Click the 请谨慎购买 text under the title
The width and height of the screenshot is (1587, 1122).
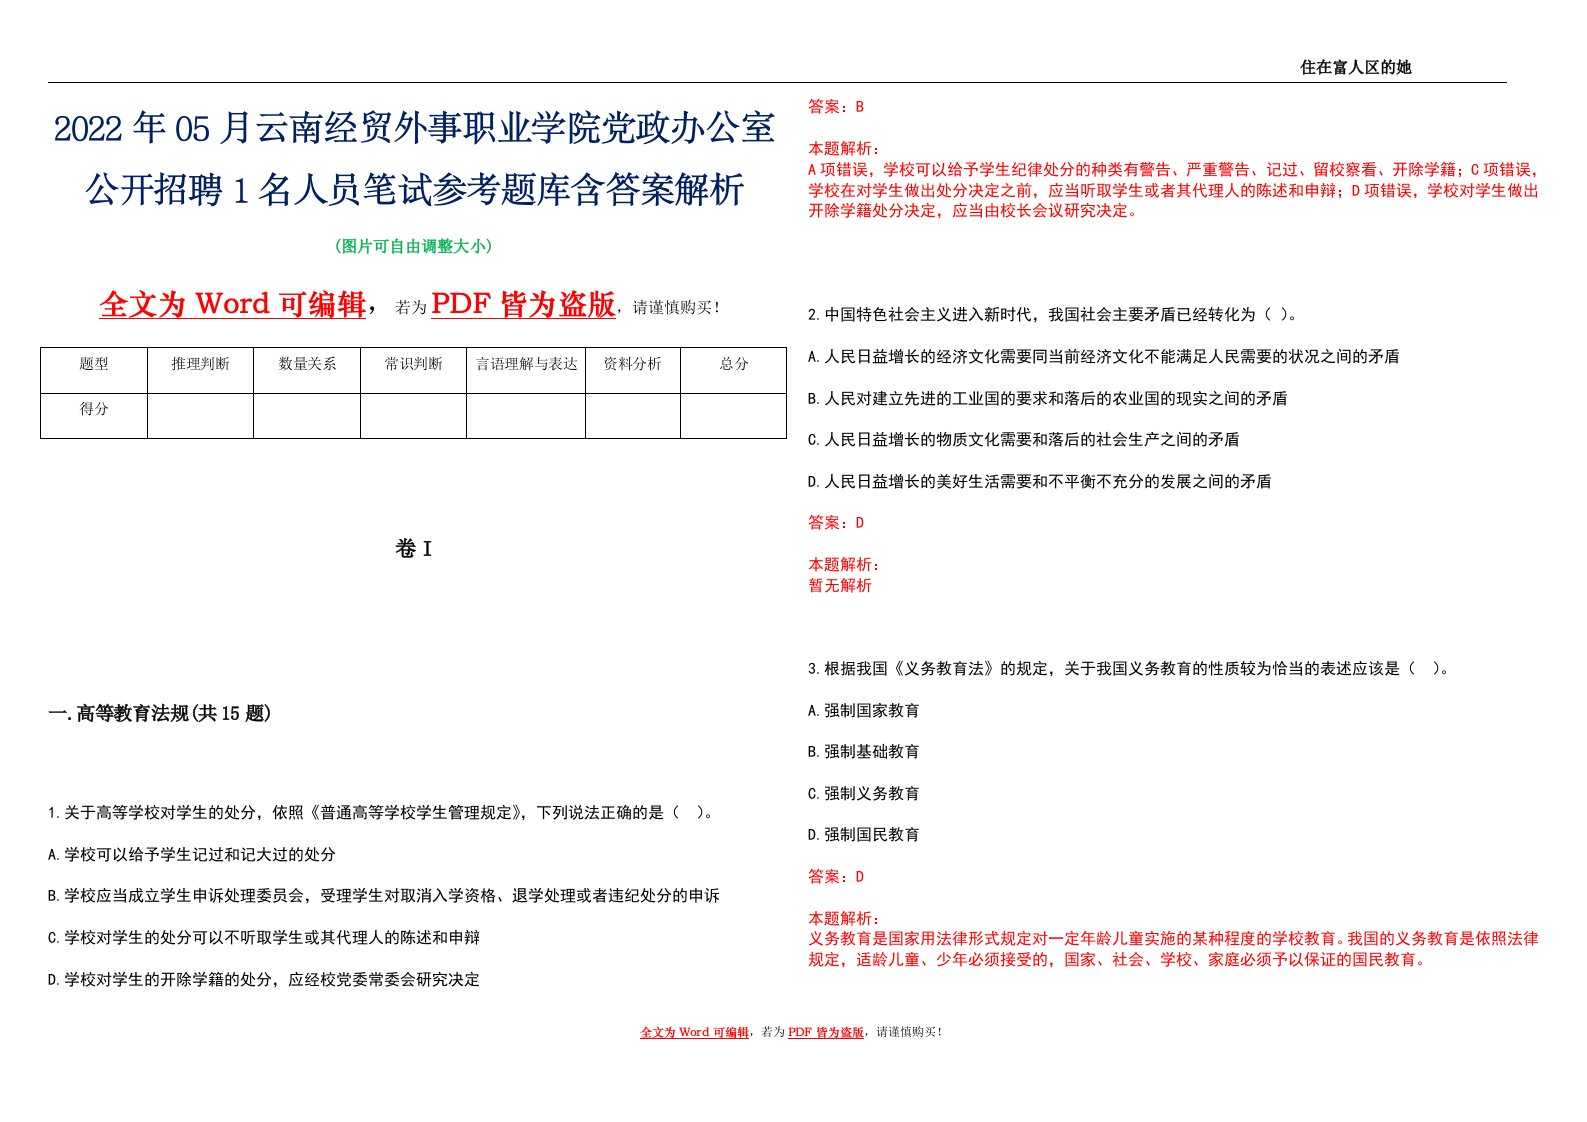point(676,308)
